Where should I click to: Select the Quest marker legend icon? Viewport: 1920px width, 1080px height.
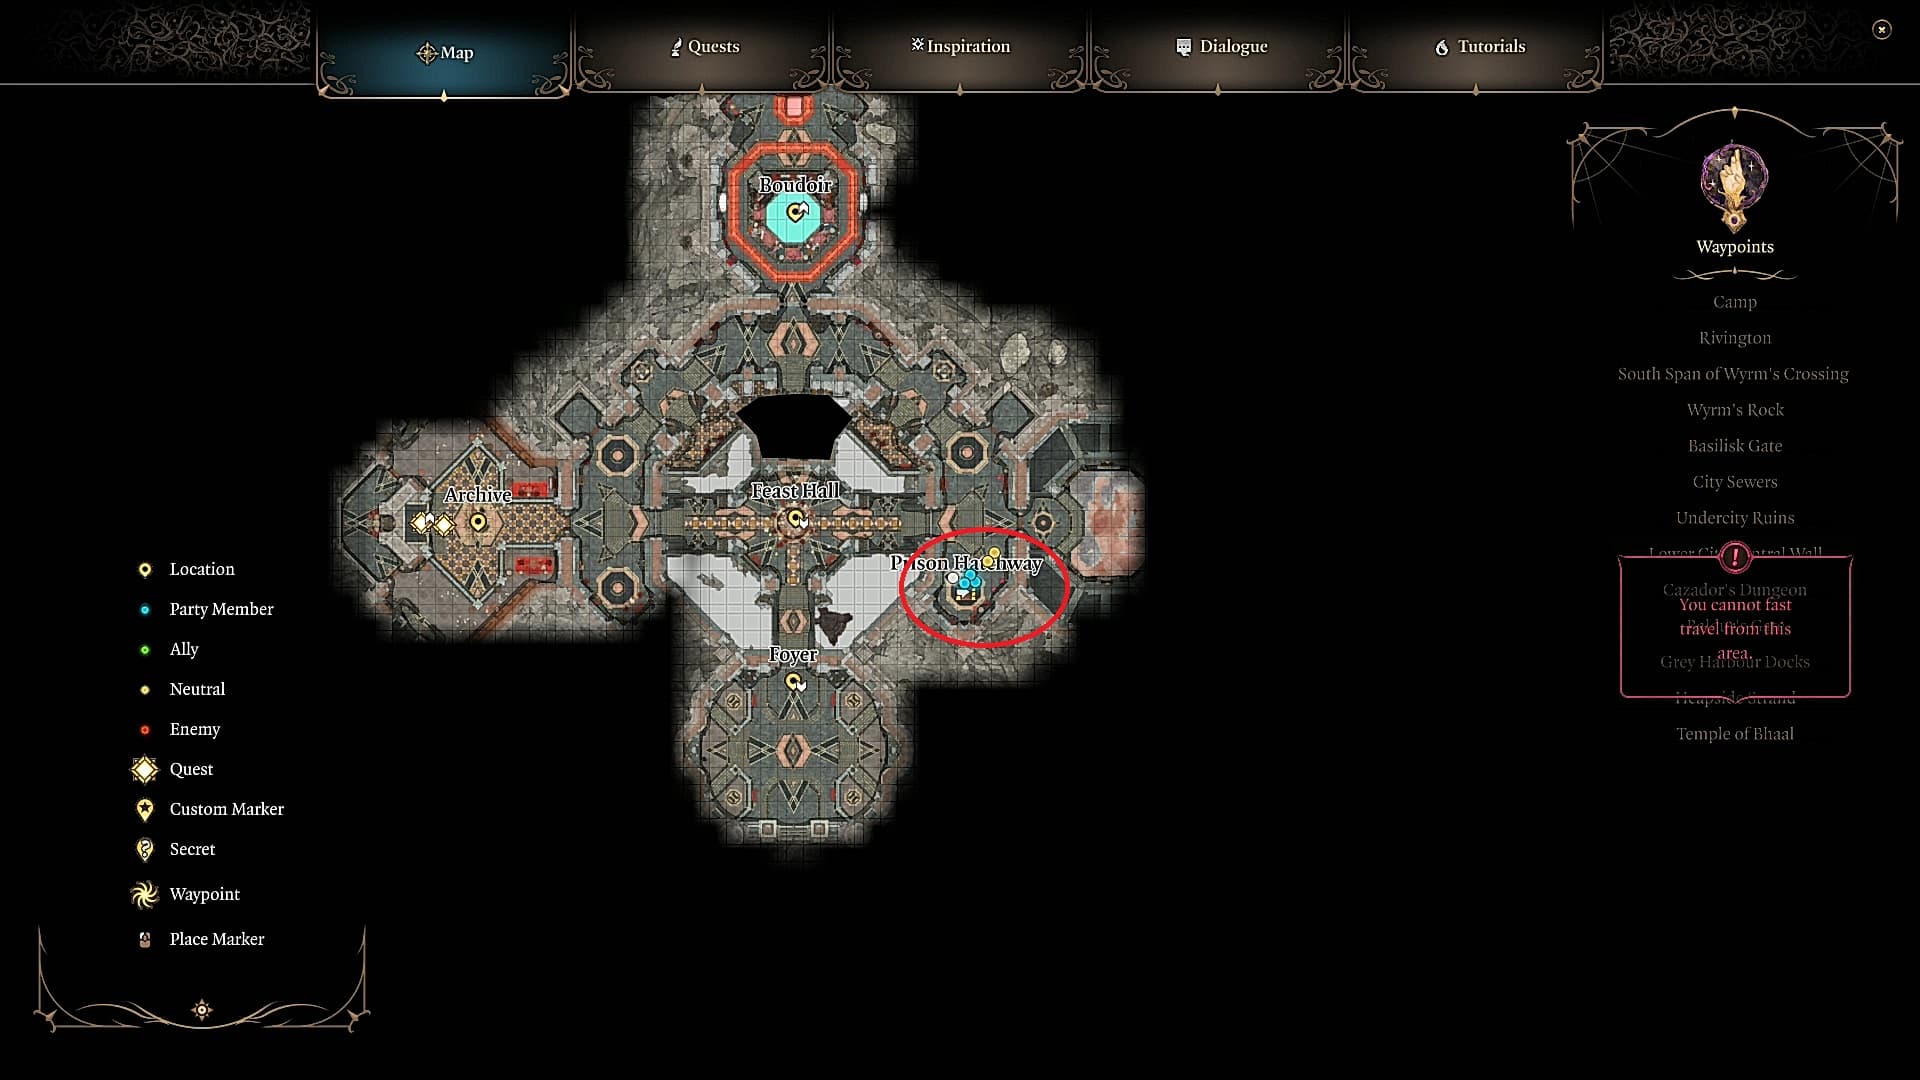[x=144, y=767]
